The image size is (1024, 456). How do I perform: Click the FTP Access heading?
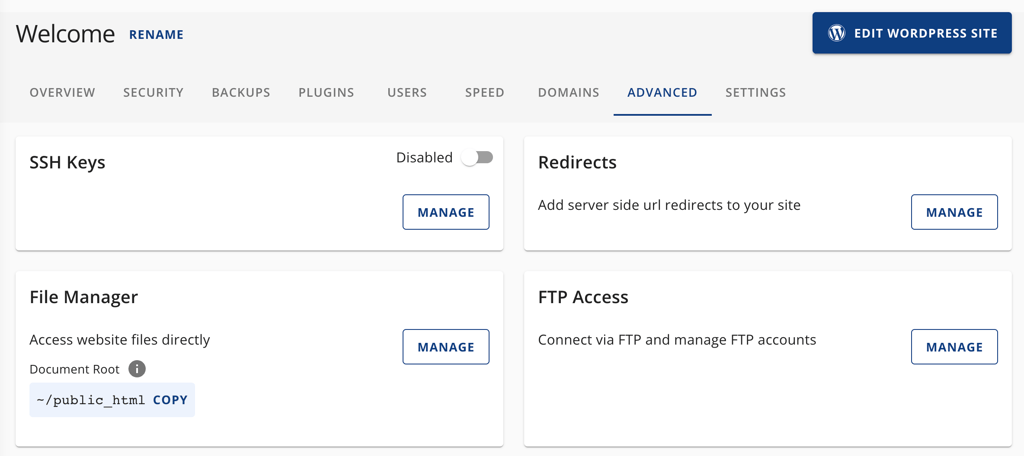coord(583,297)
